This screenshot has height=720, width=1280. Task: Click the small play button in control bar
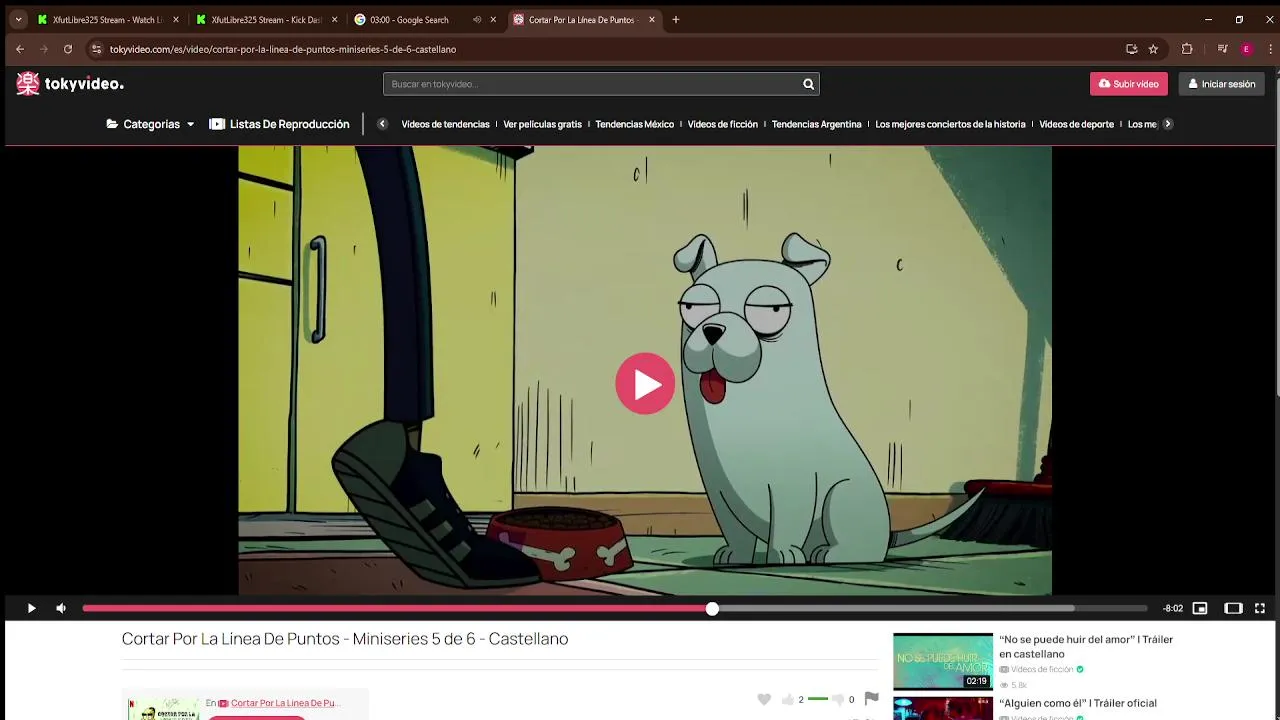click(x=31, y=608)
